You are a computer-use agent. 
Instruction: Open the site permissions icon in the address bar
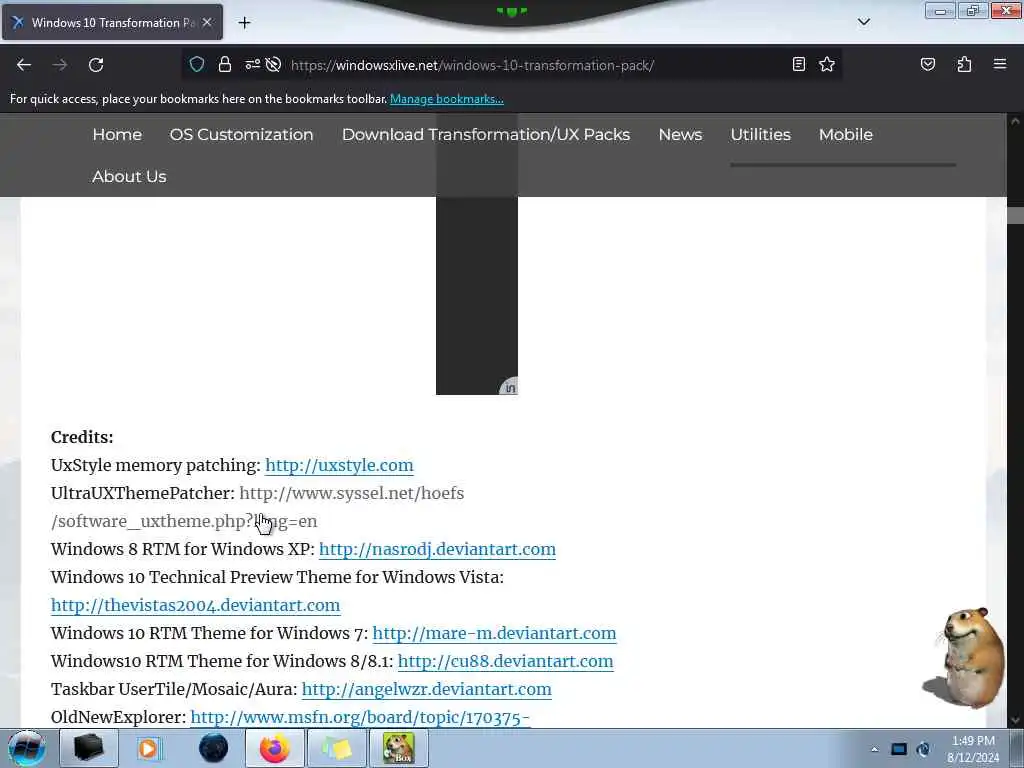click(x=252, y=64)
